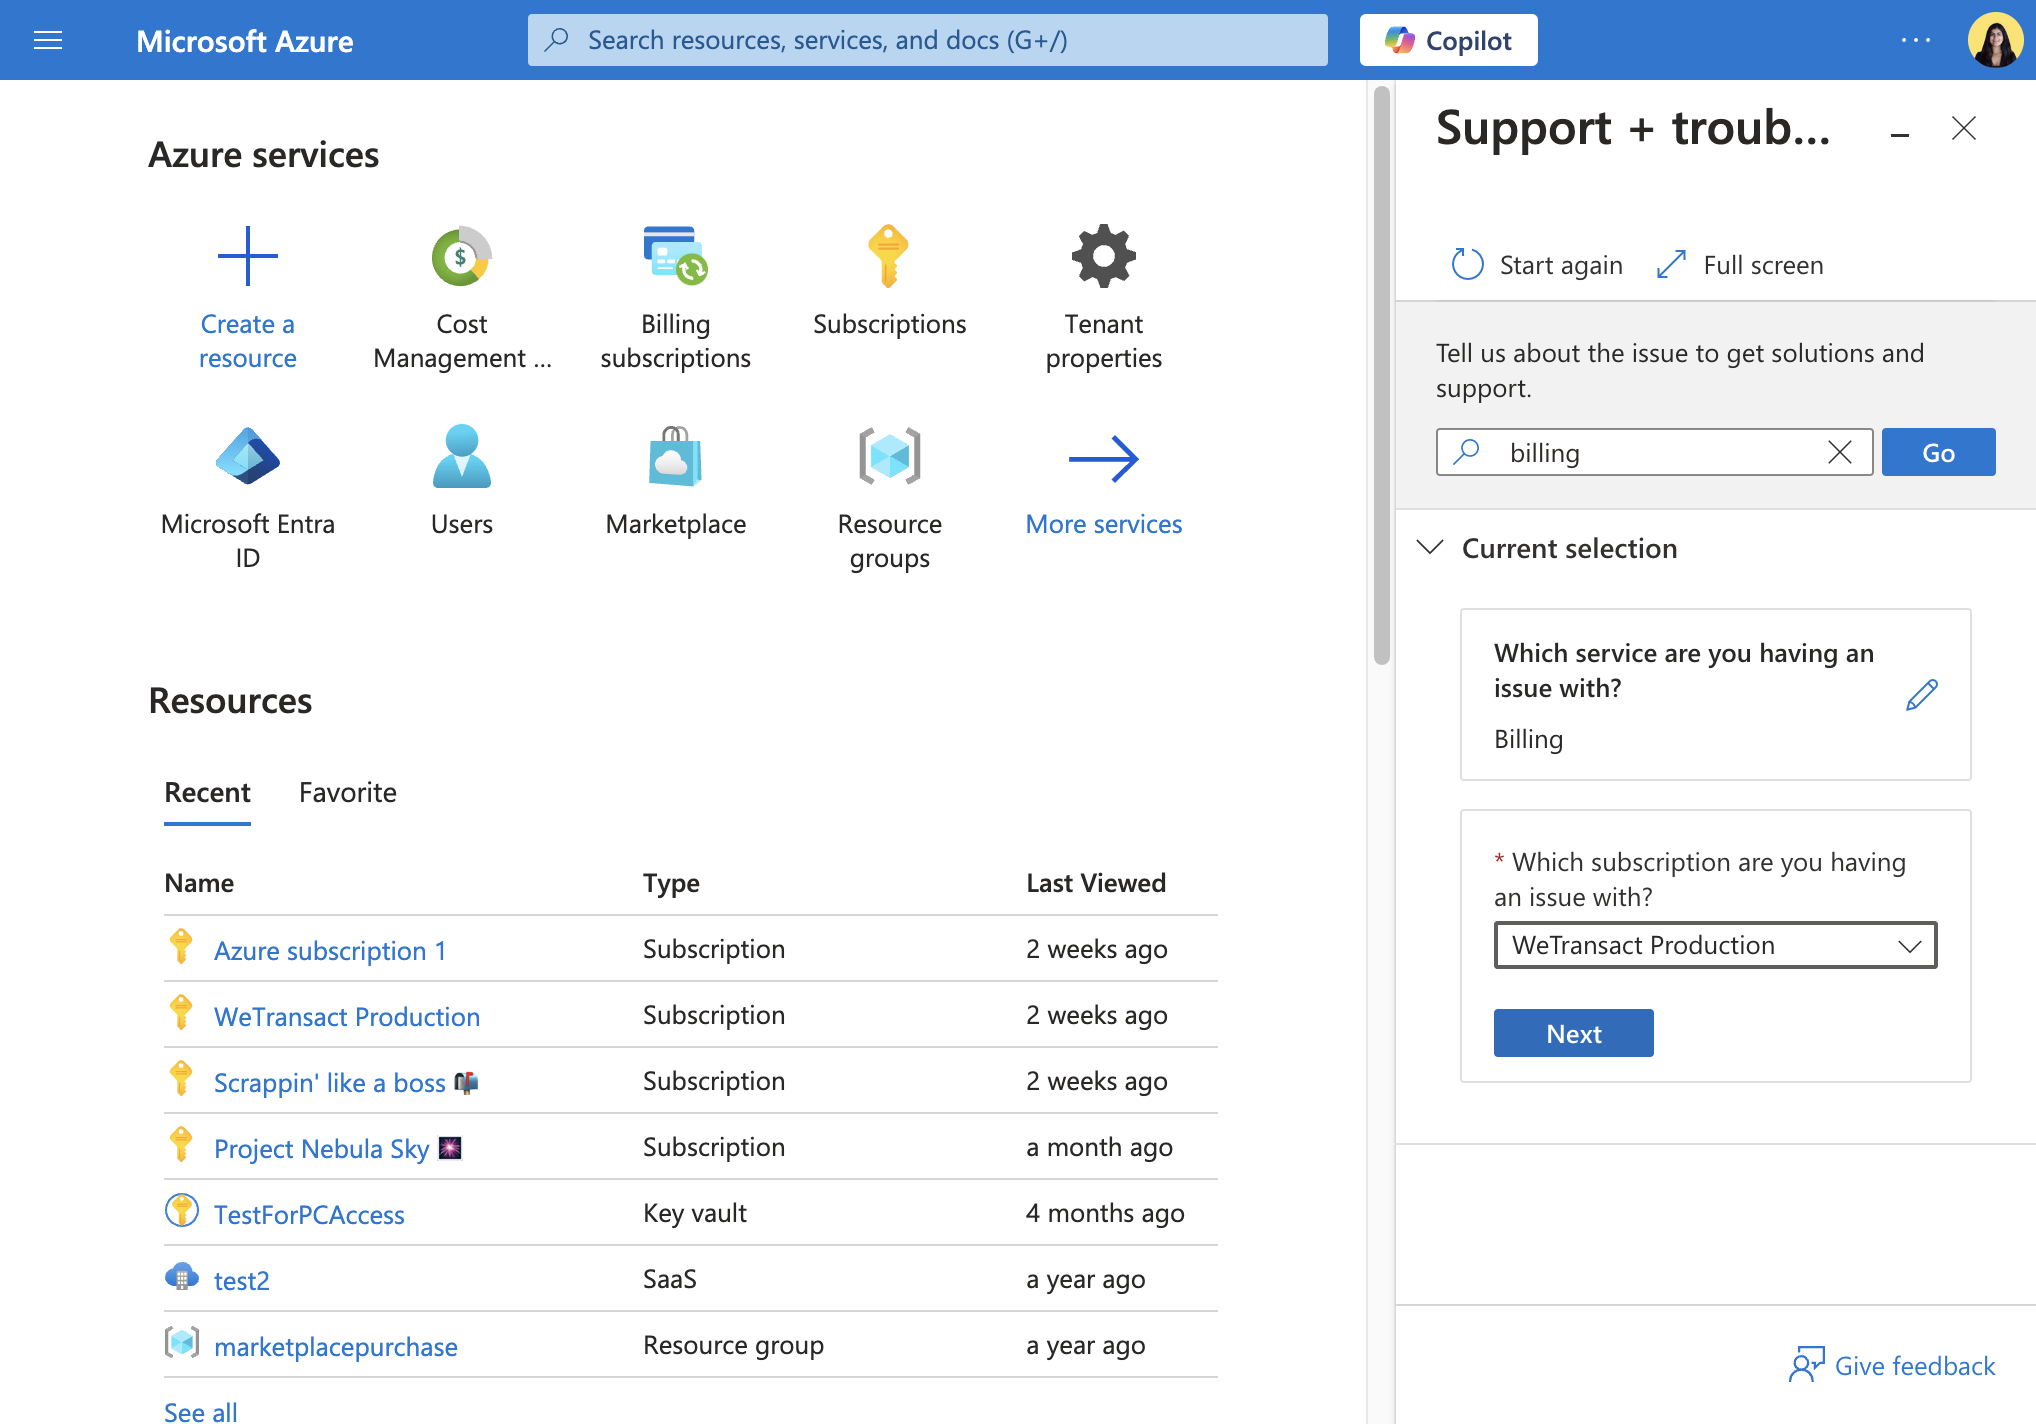Screen dimensions: 2036x1424
Task: Click Start again in support panel
Action: coord(1536,265)
